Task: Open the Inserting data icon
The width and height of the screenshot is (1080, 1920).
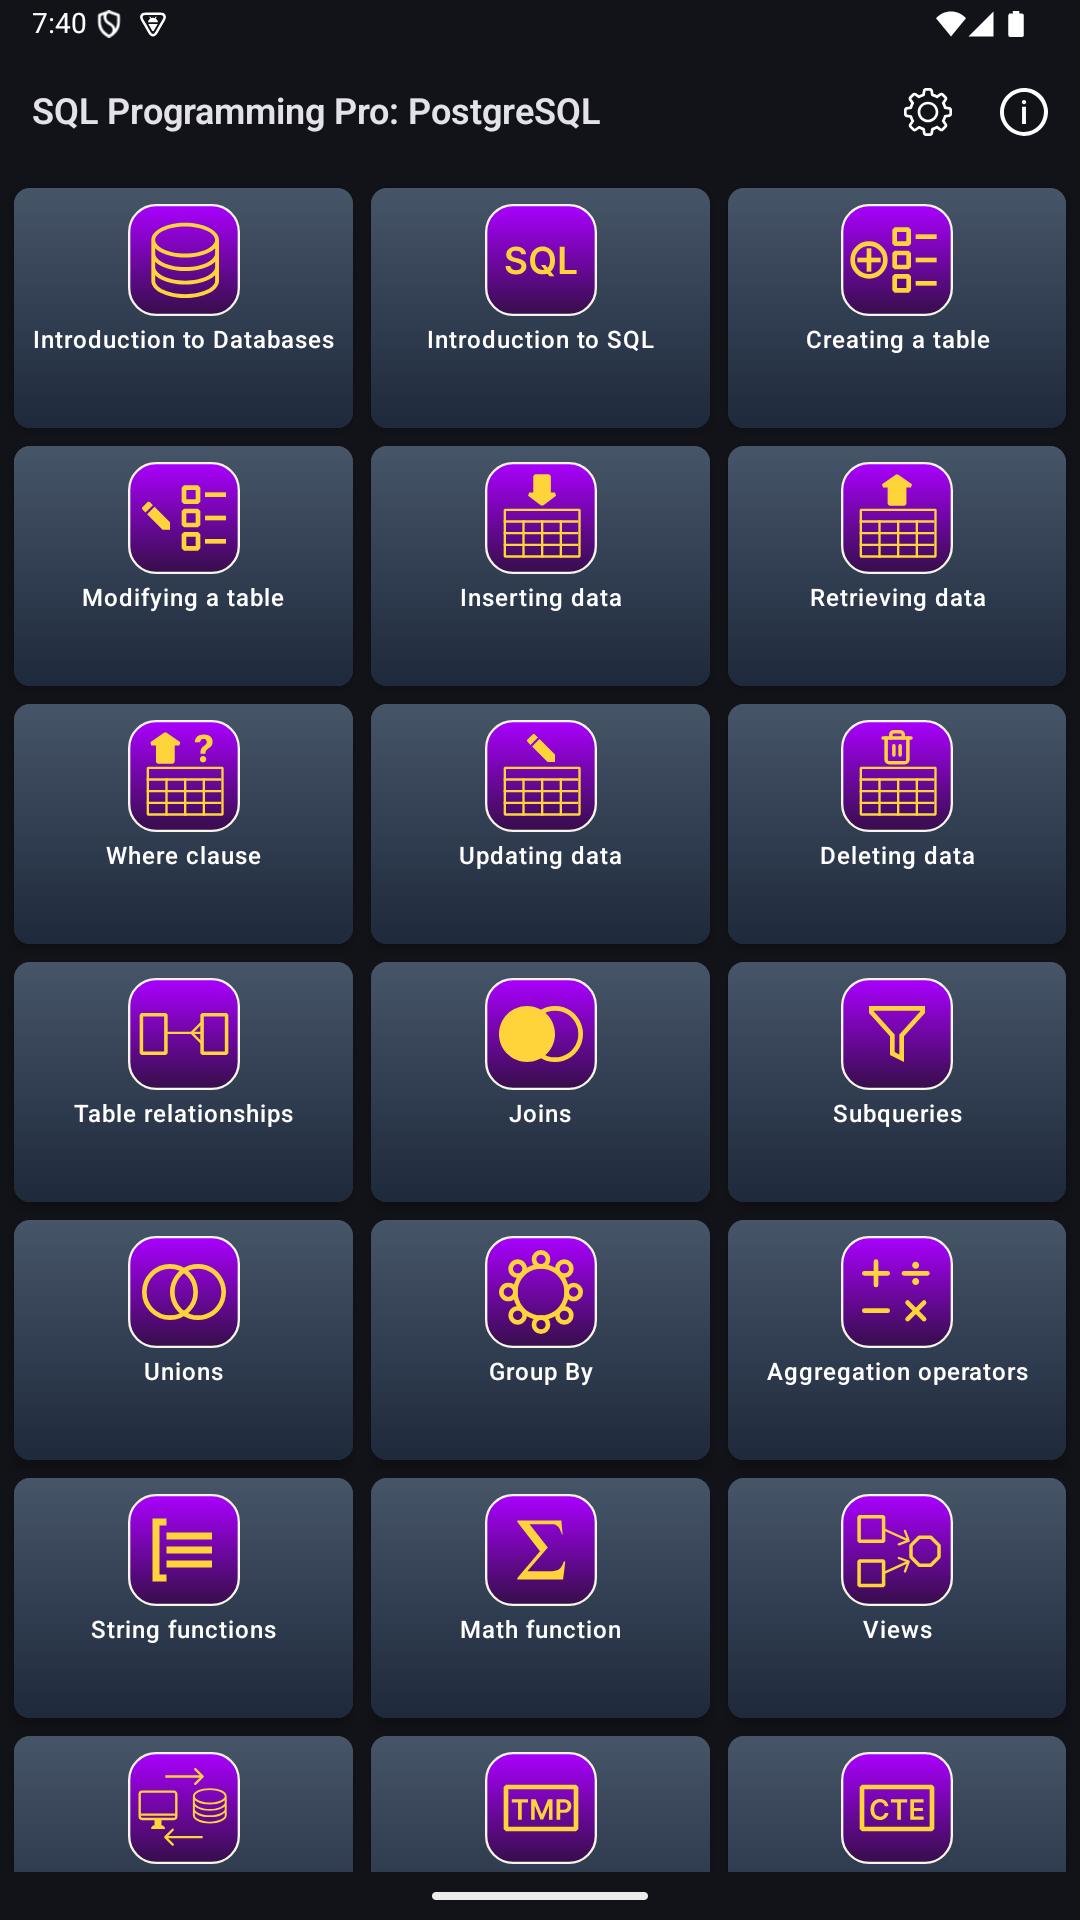Action: click(x=541, y=518)
